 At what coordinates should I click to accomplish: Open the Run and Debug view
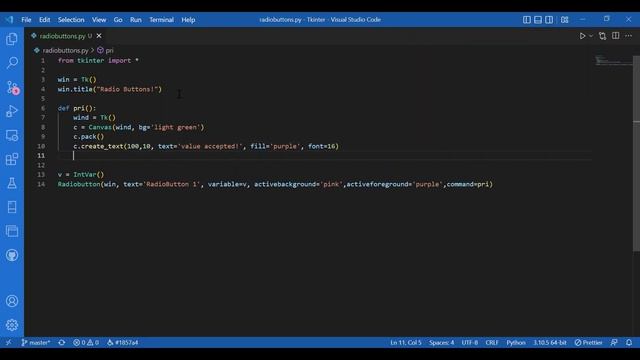[12, 111]
